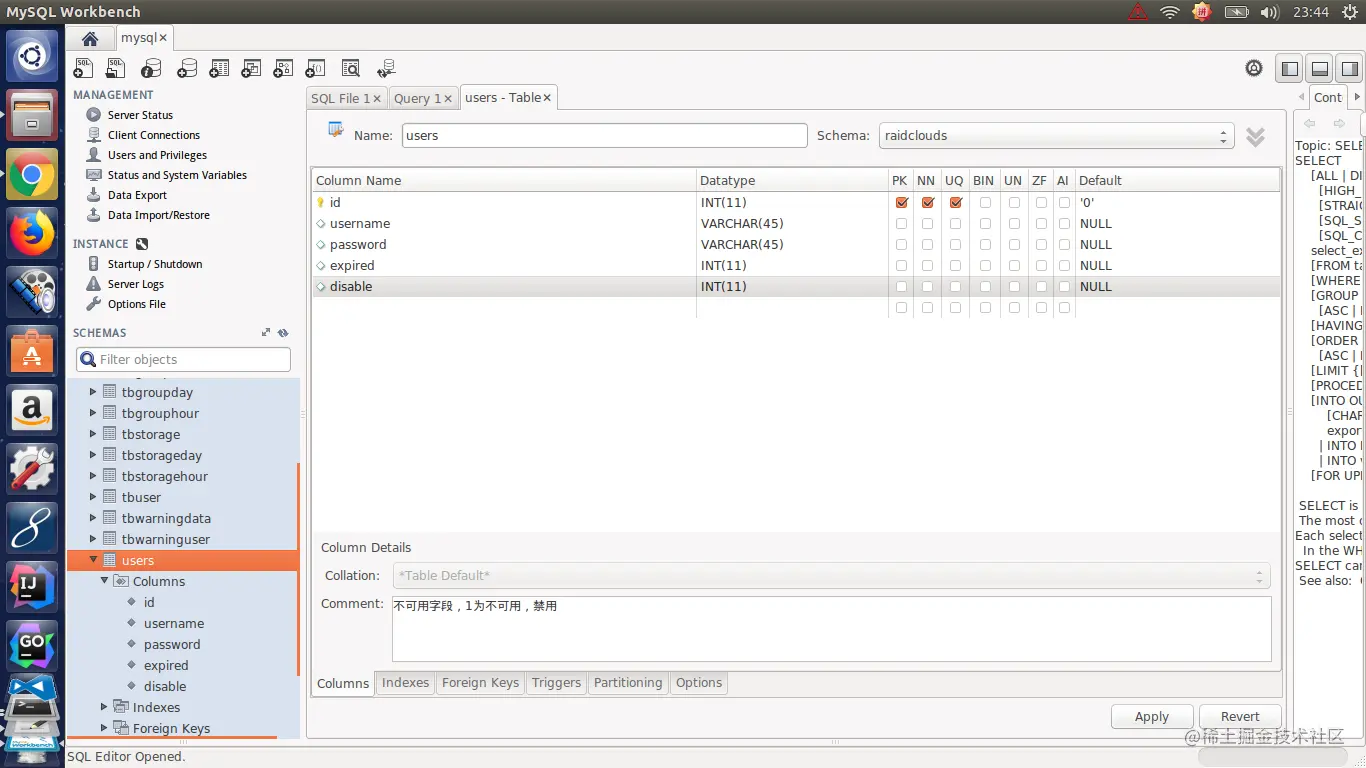Screen dimensions: 1366x768
Task: Search table data toolbar icon
Action: [350, 68]
